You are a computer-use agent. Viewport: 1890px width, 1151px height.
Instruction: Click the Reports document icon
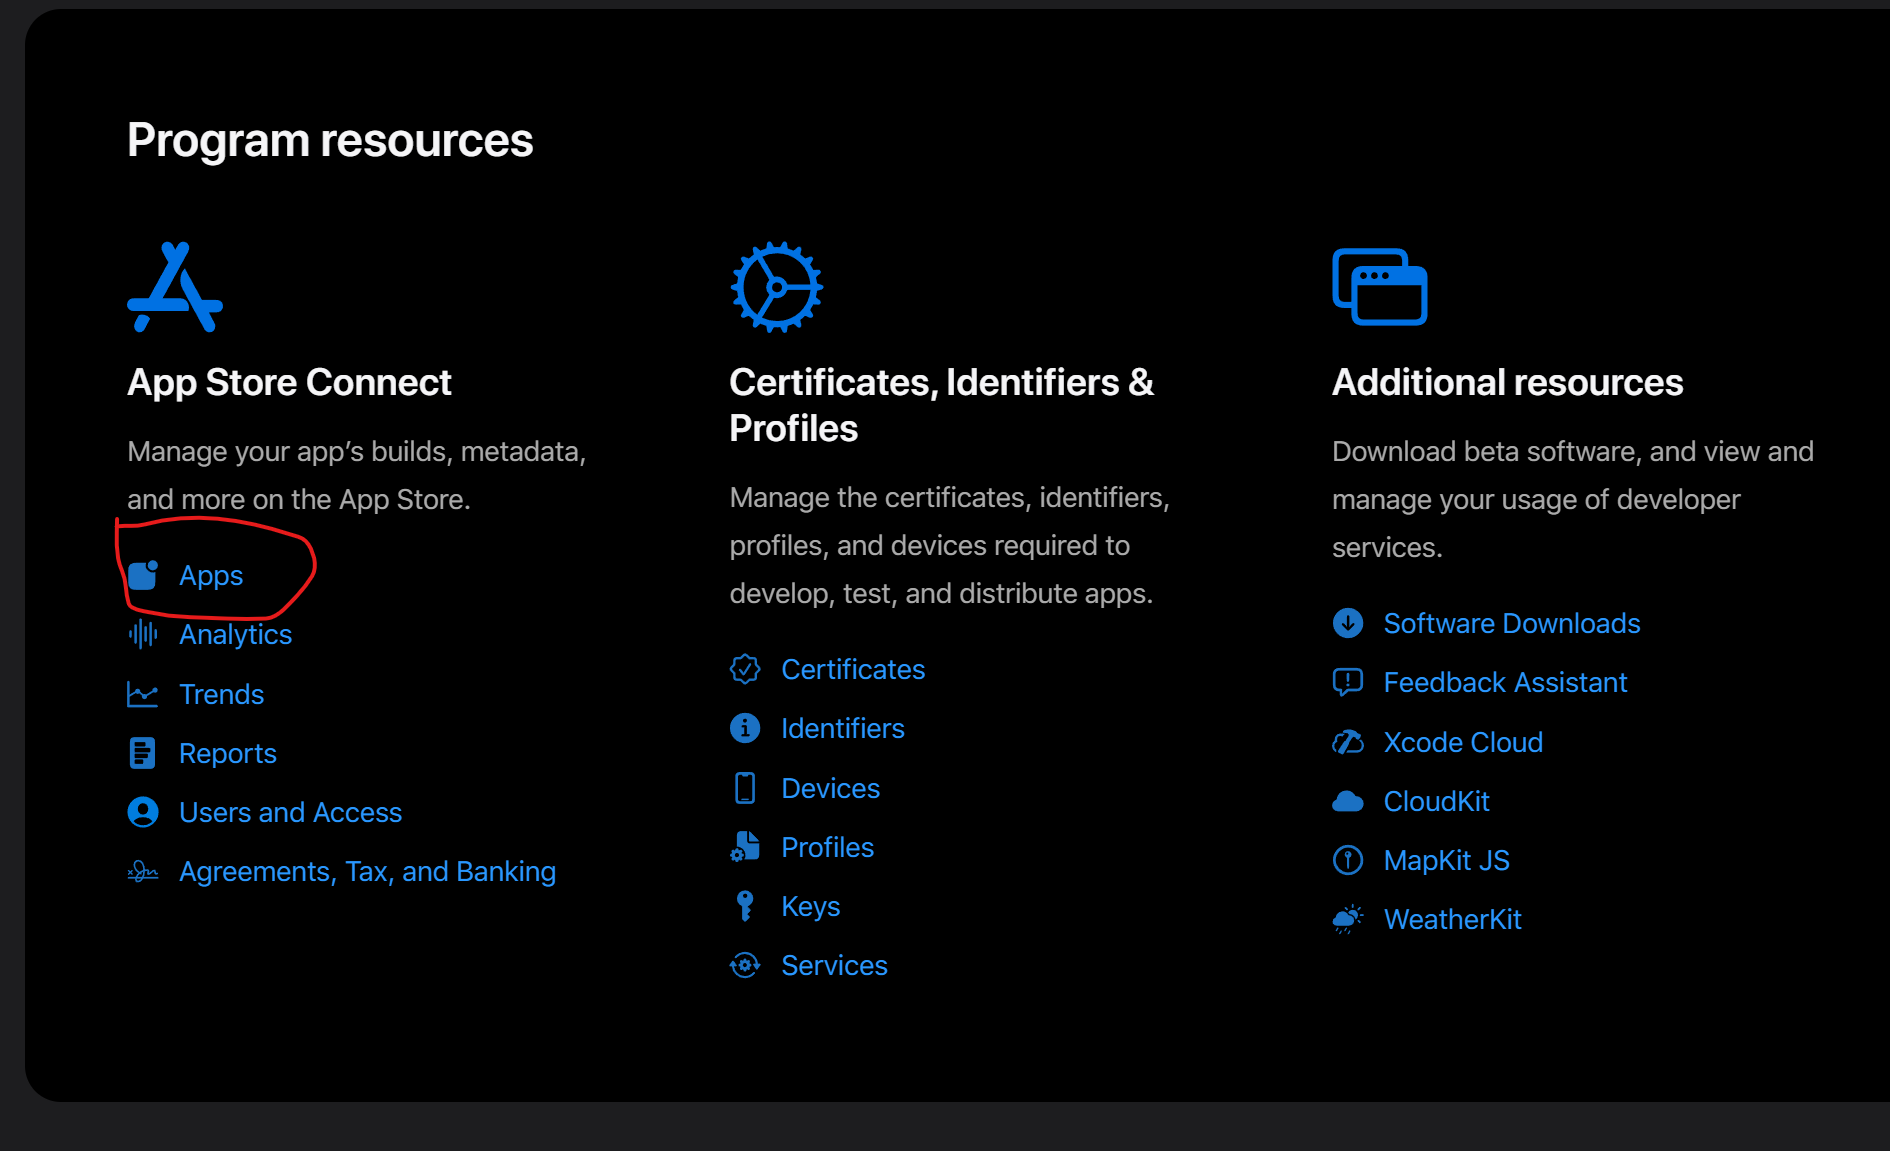click(x=143, y=753)
